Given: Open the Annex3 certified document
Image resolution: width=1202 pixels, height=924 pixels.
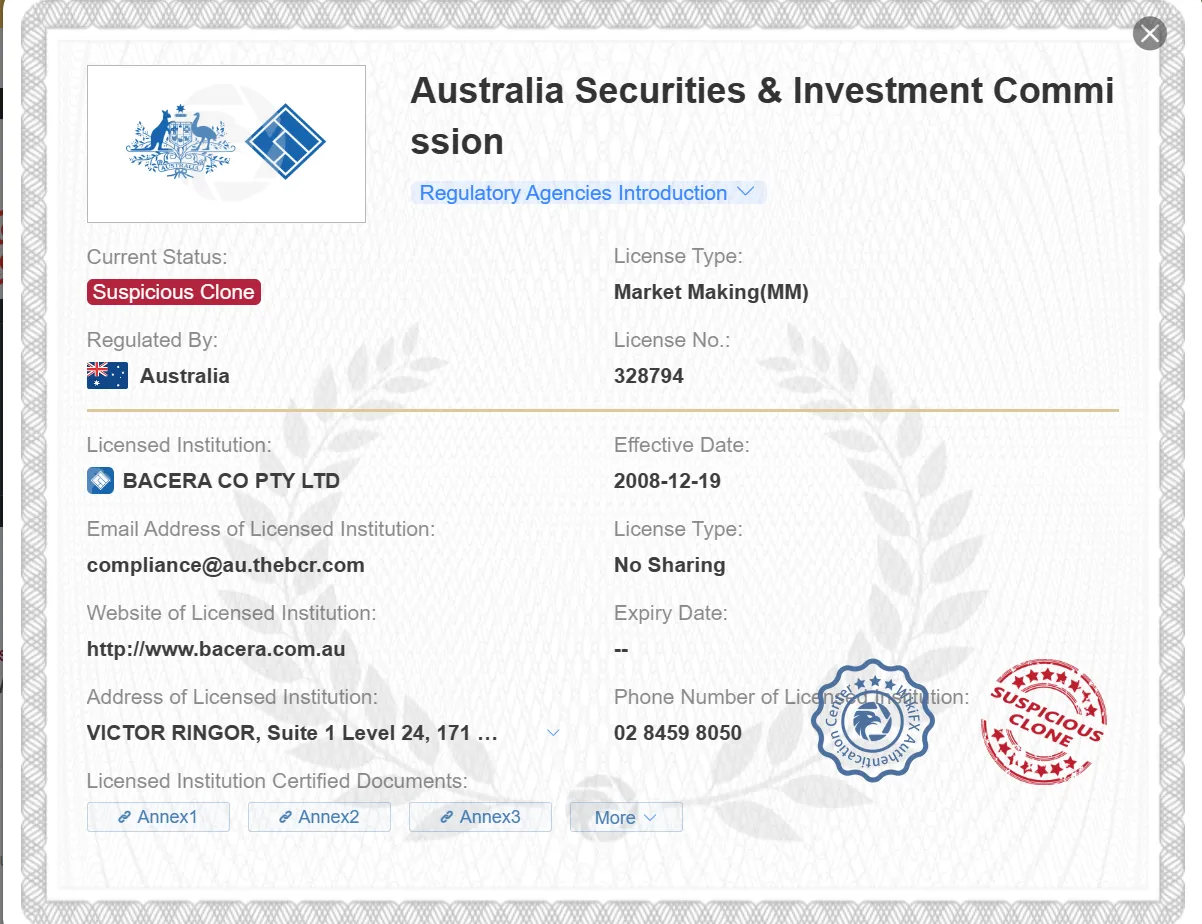Looking at the screenshot, I should point(480,817).
